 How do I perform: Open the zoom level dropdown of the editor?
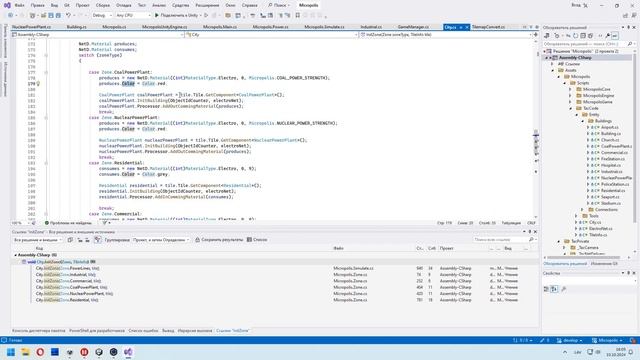pos(20,223)
